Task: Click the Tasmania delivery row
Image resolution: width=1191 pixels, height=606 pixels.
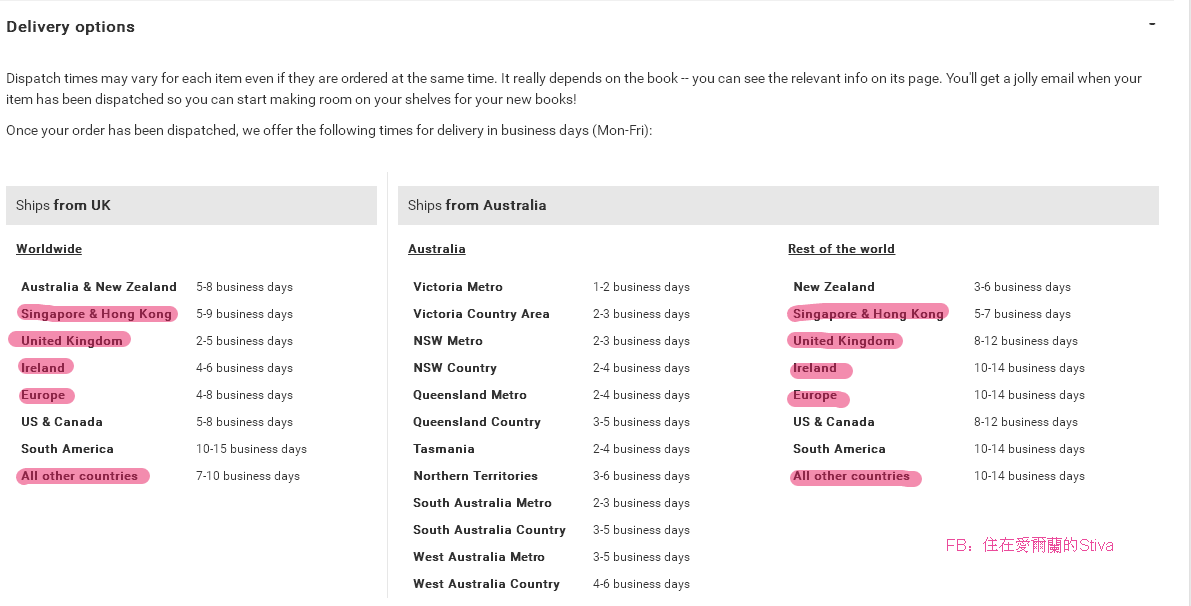Action: pos(444,449)
